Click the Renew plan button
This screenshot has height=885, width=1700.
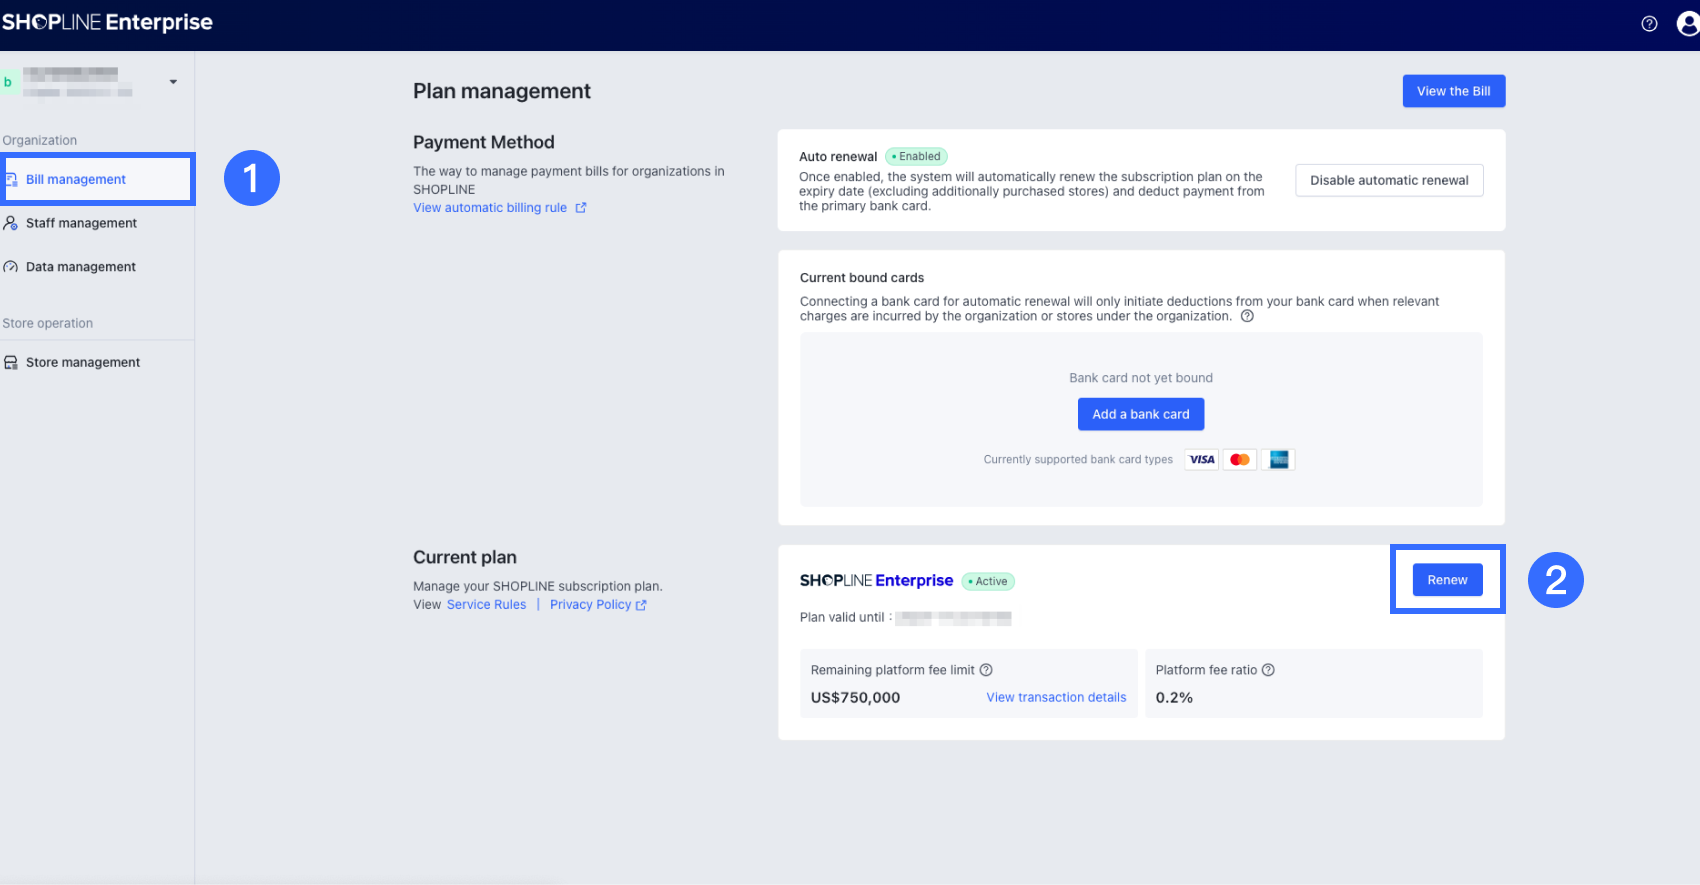click(x=1447, y=580)
